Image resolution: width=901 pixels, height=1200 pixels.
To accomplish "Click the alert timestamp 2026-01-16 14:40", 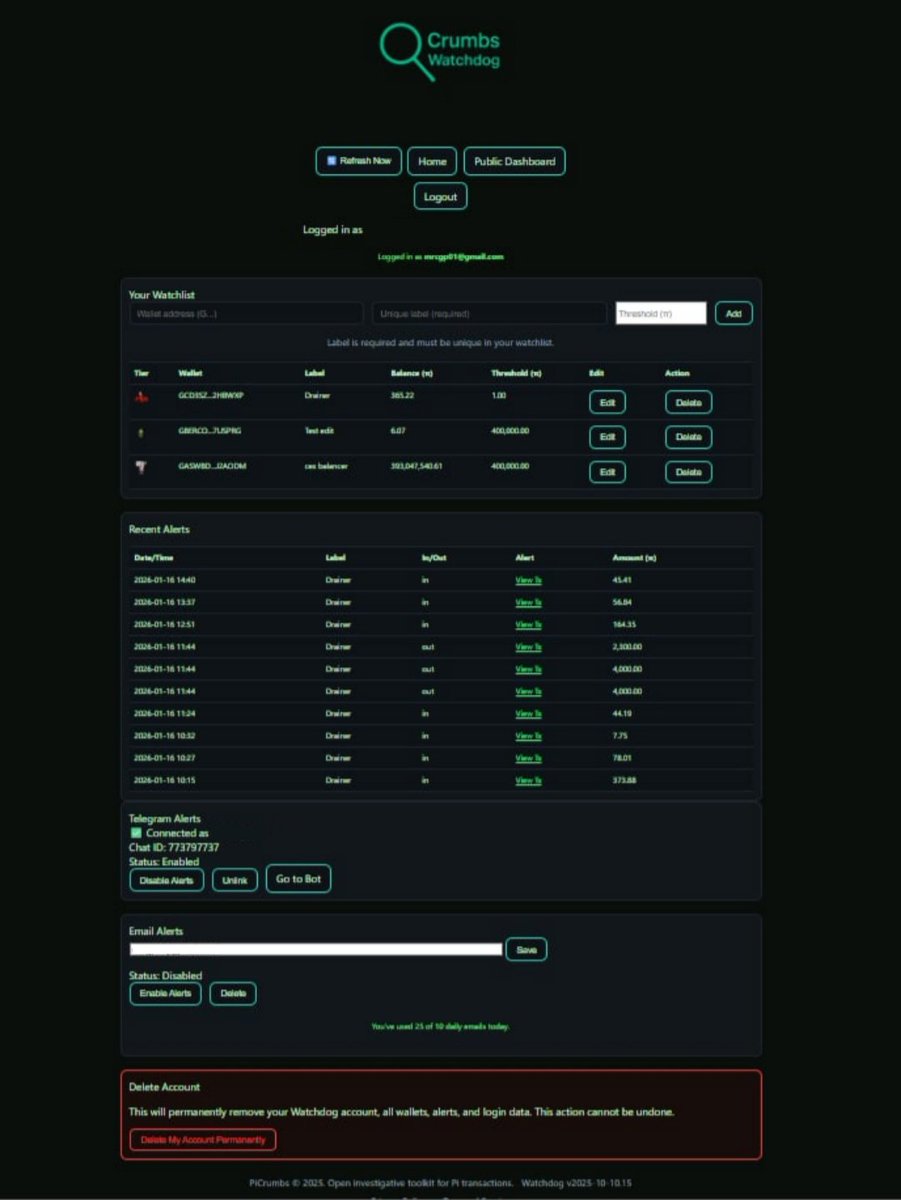I will (165, 580).
